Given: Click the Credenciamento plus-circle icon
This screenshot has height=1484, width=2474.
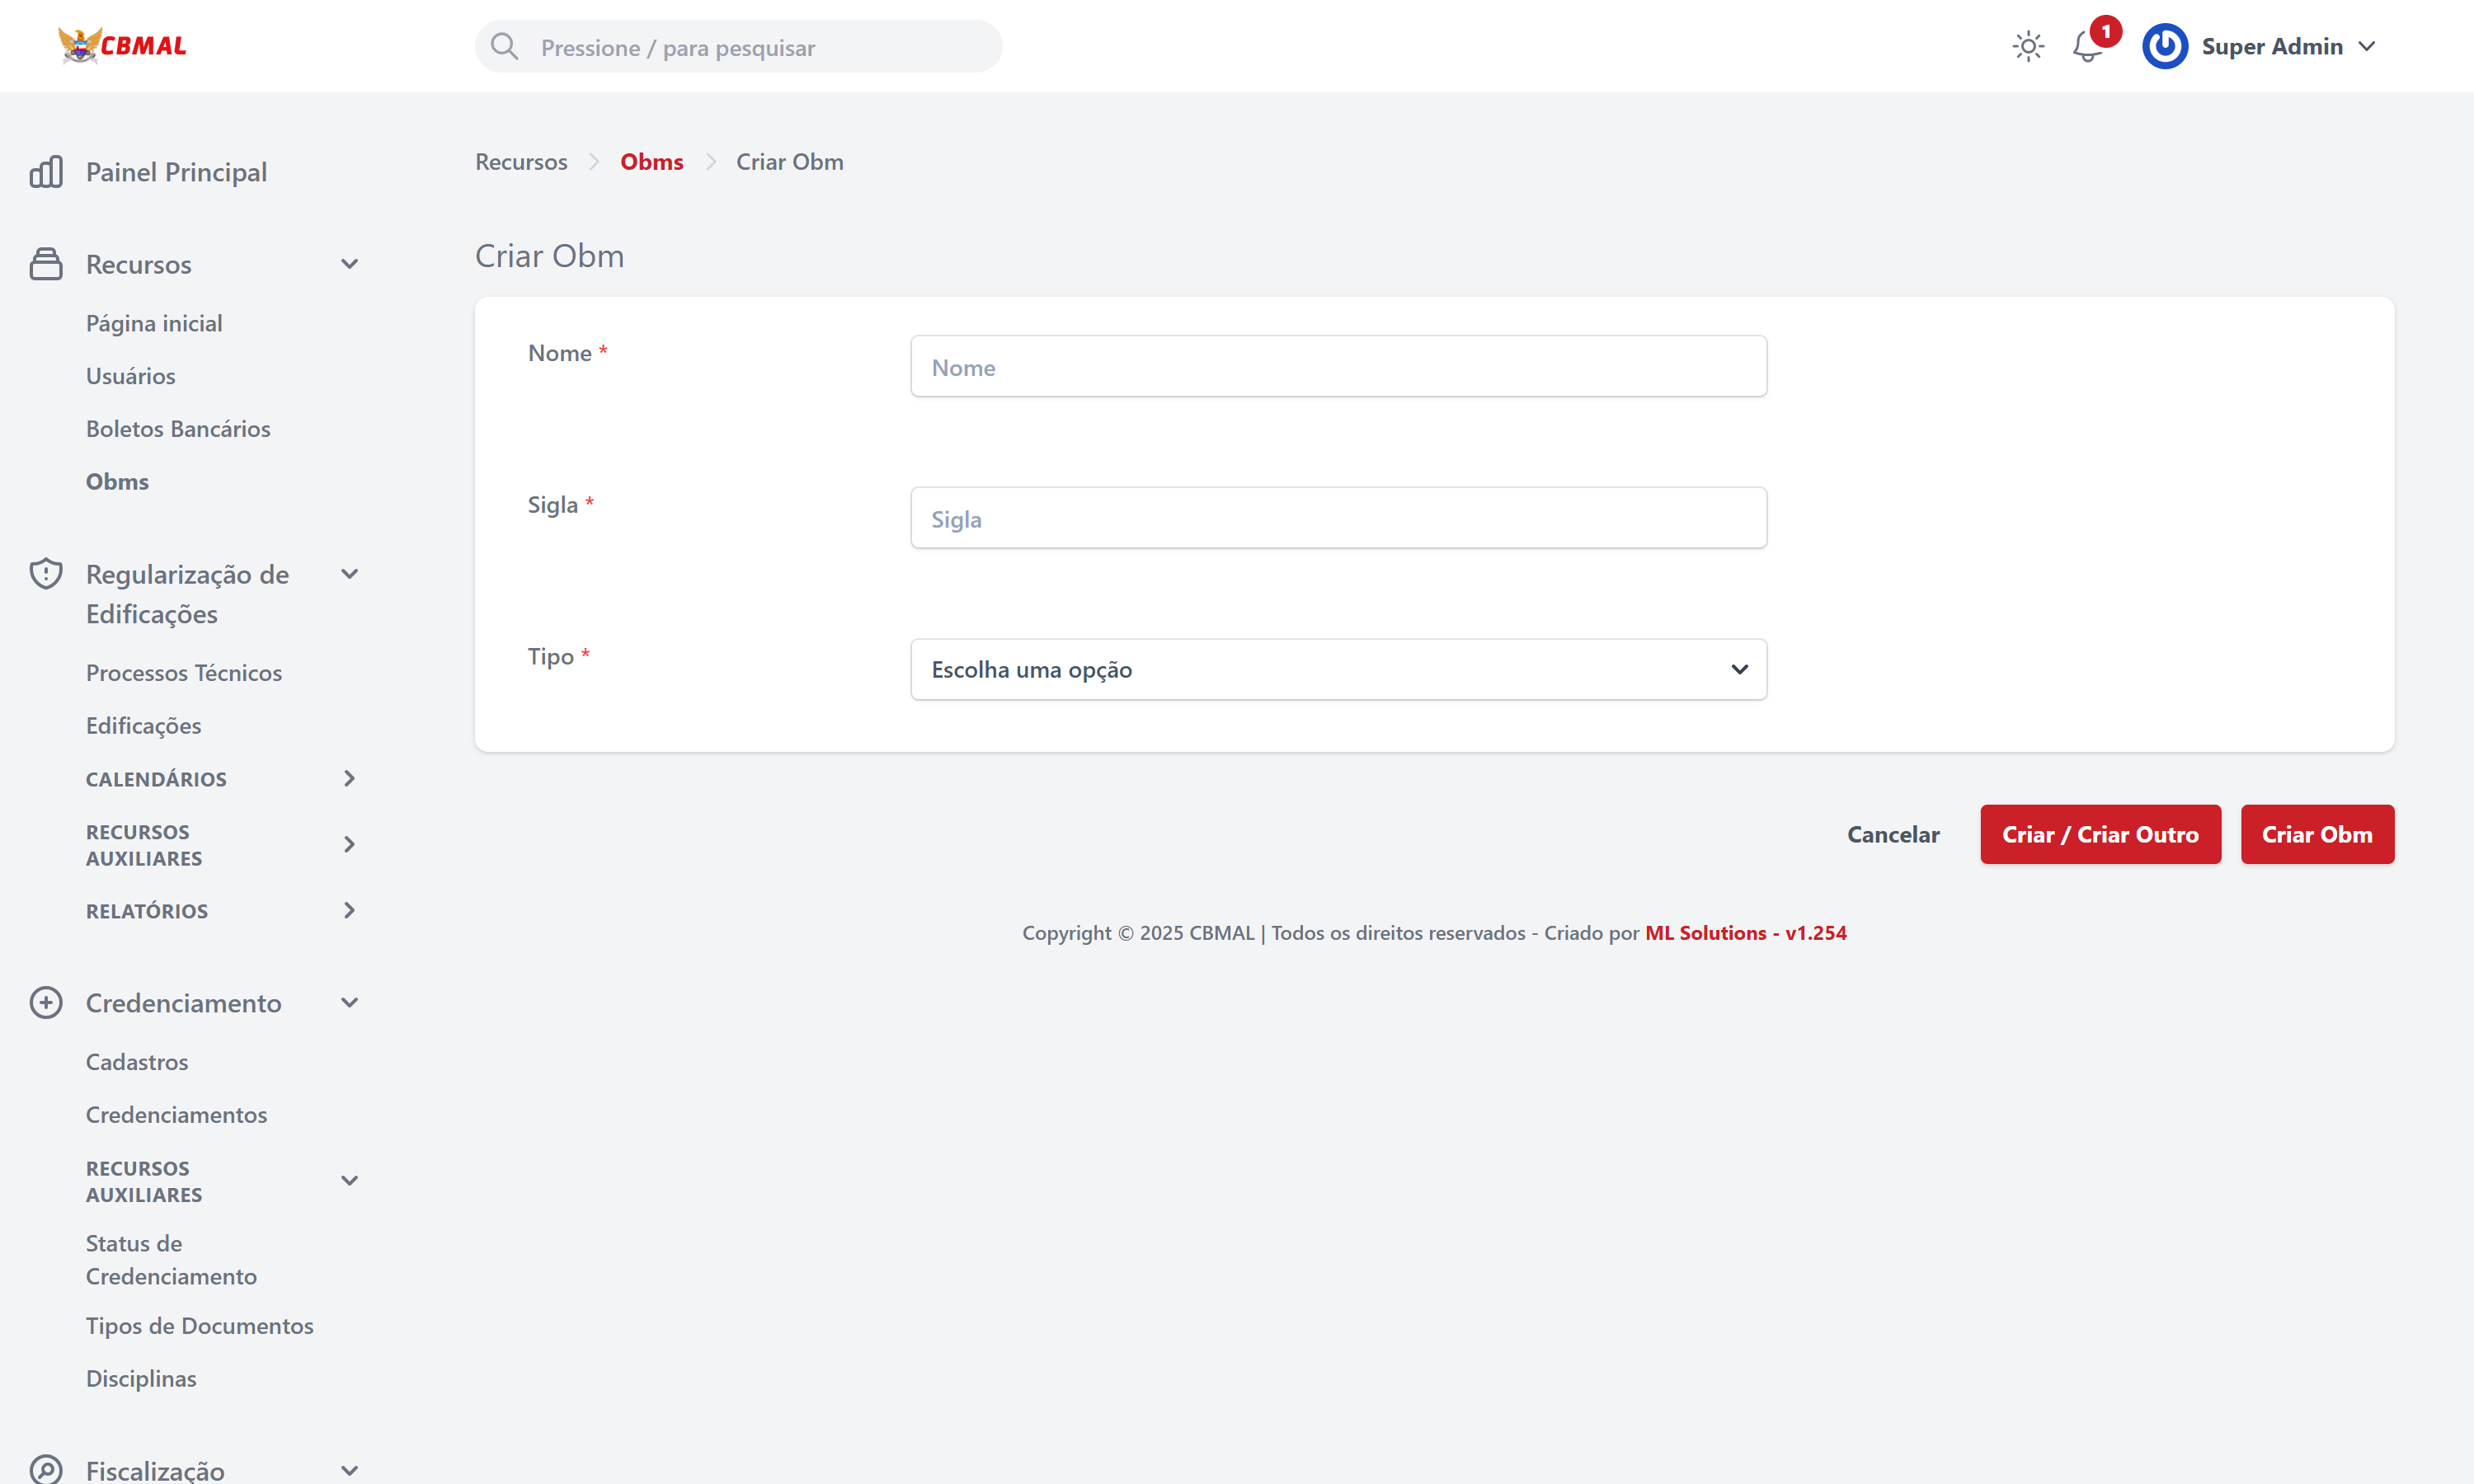Looking at the screenshot, I should click(46, 1003).
